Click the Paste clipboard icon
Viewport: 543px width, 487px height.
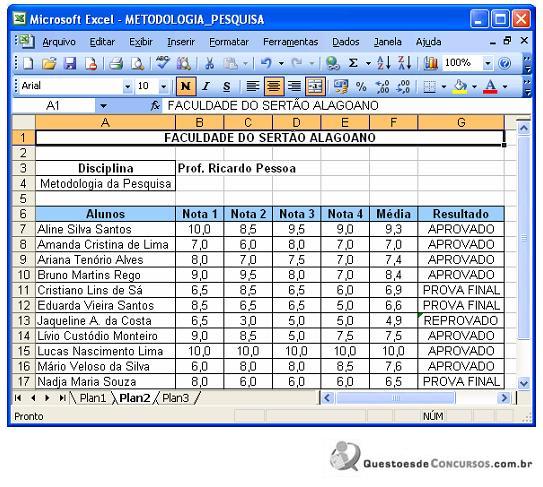(x=230, y=63)
